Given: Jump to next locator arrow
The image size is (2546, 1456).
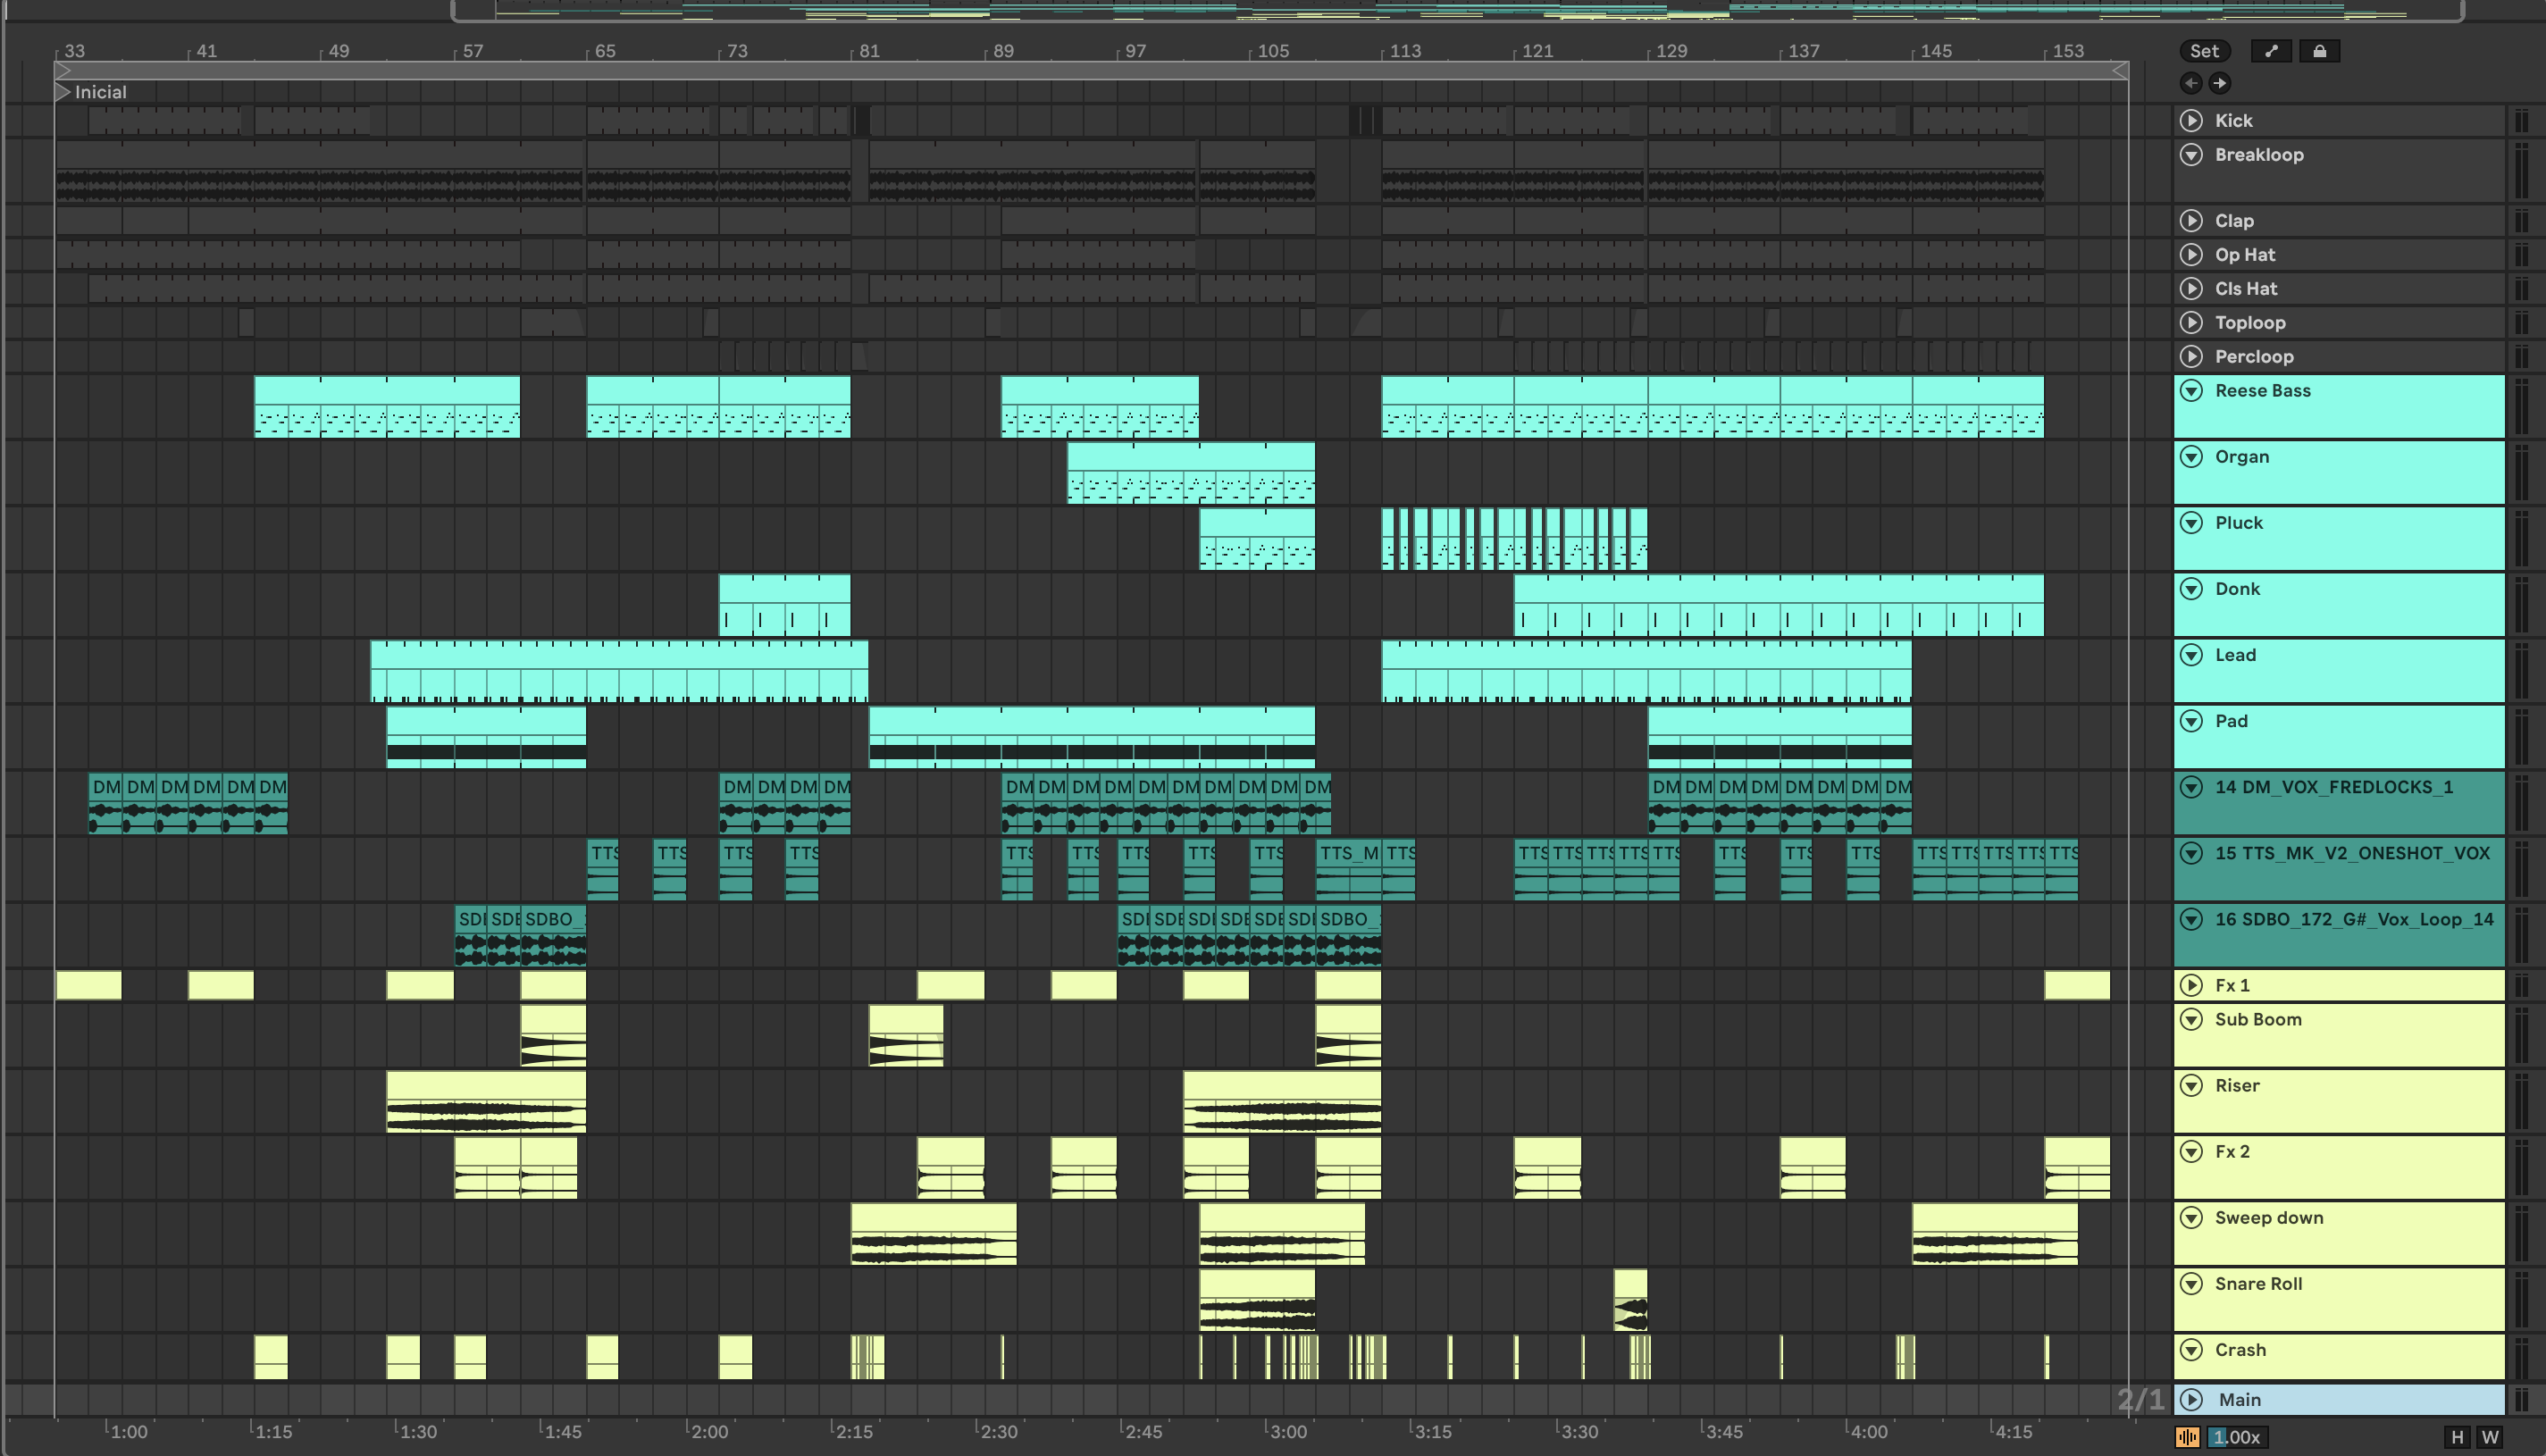Looking at the screenshot, I should pyautogui.click(x=2219, y=83).
